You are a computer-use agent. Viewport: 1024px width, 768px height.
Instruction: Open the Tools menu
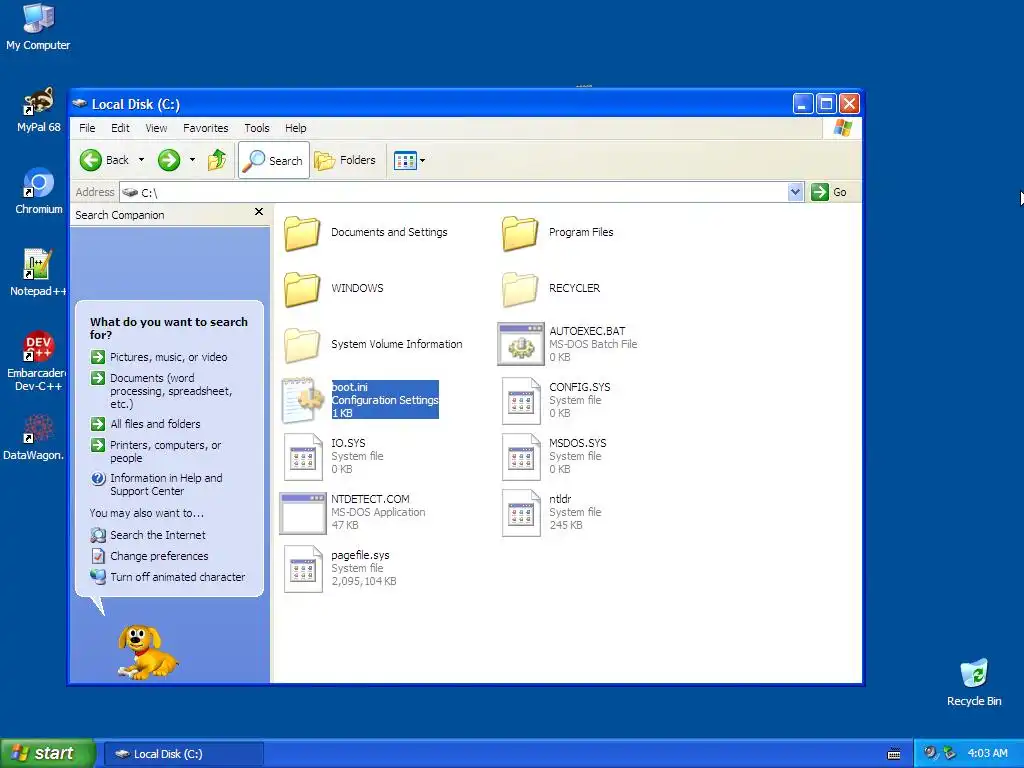[257, 128]
